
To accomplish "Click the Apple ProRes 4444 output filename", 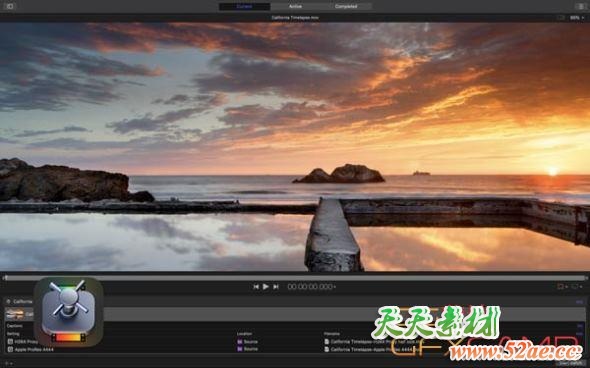I will 373,349.
